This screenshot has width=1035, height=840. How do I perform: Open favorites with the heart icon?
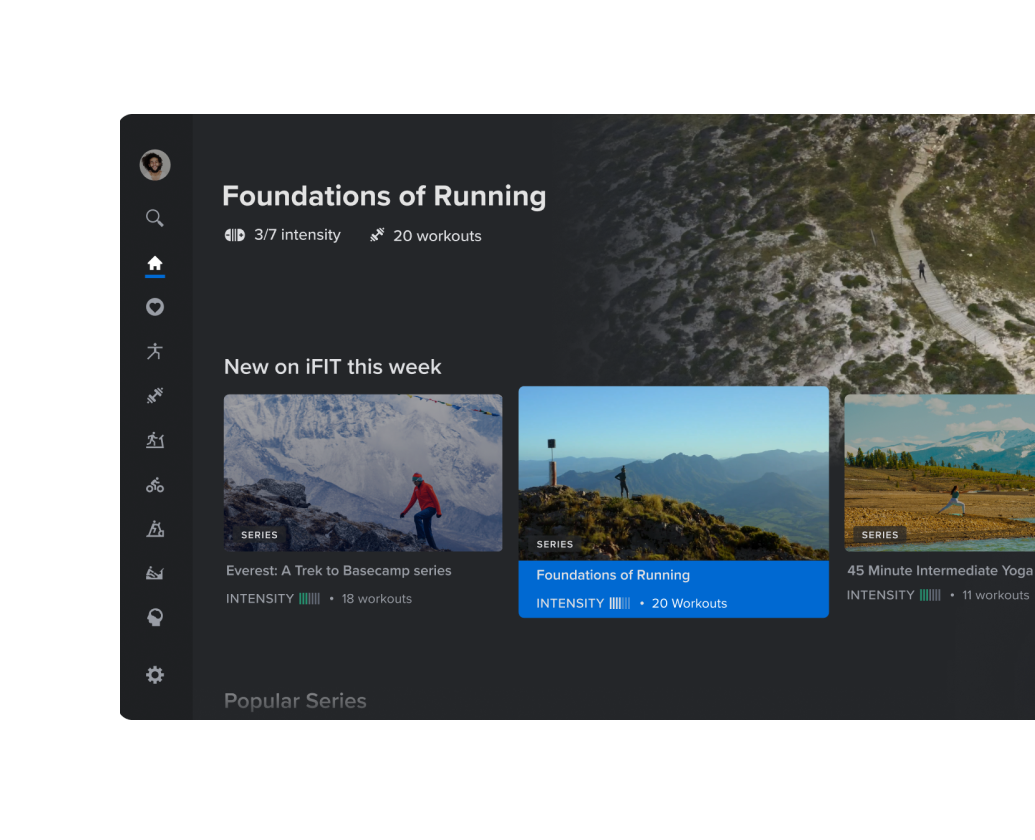155,307
